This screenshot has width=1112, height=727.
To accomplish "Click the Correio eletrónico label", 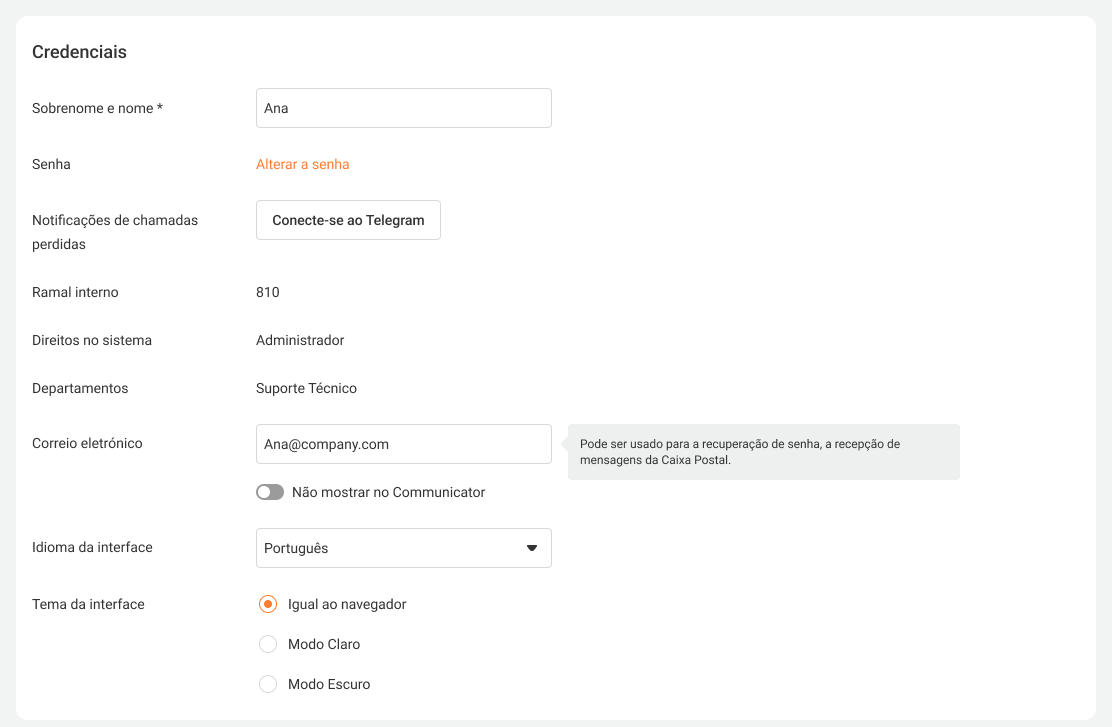I will click(87, 443).
